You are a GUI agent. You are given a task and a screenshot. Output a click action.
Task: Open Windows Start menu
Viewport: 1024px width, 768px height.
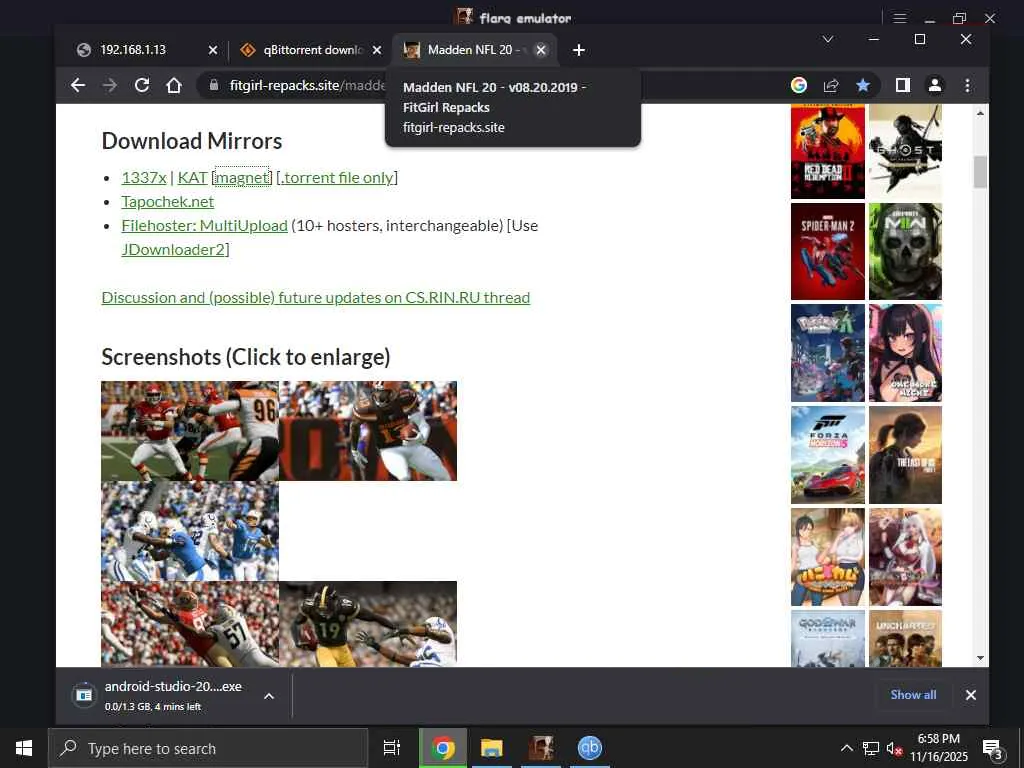(x=24, y=748)
